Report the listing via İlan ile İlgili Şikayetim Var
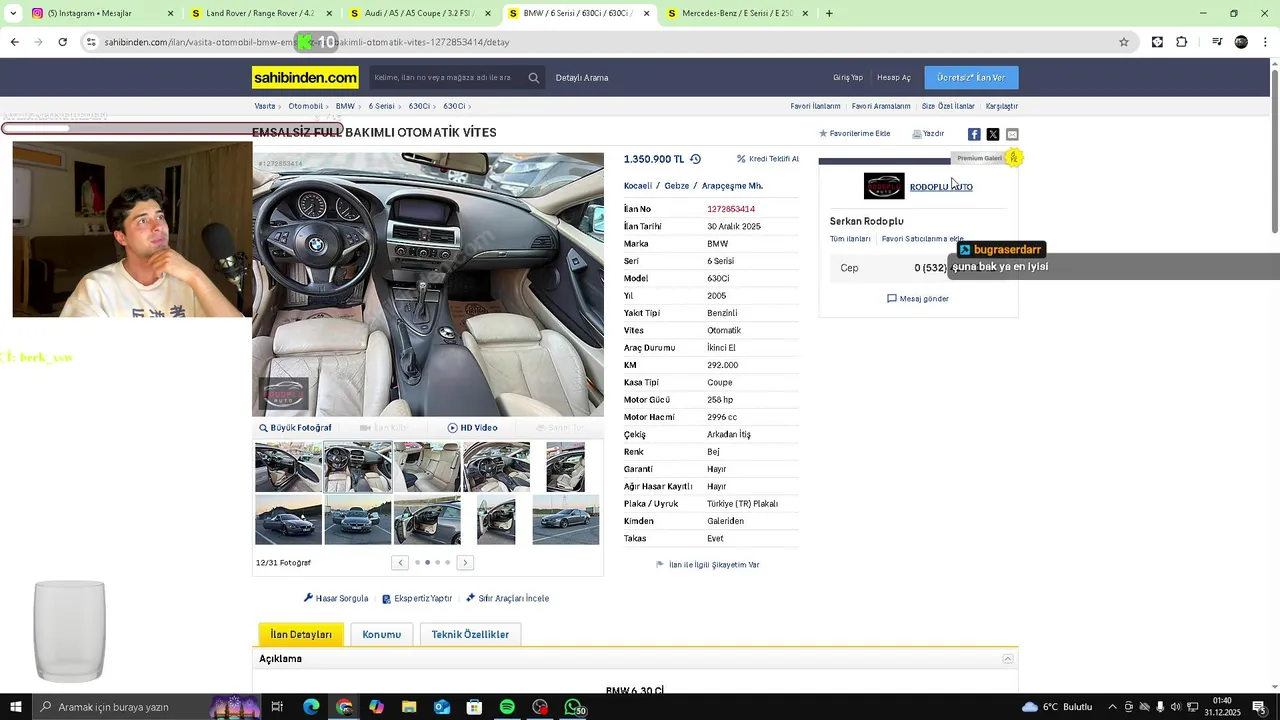The image size is (1280, 720). pos(708,565)
